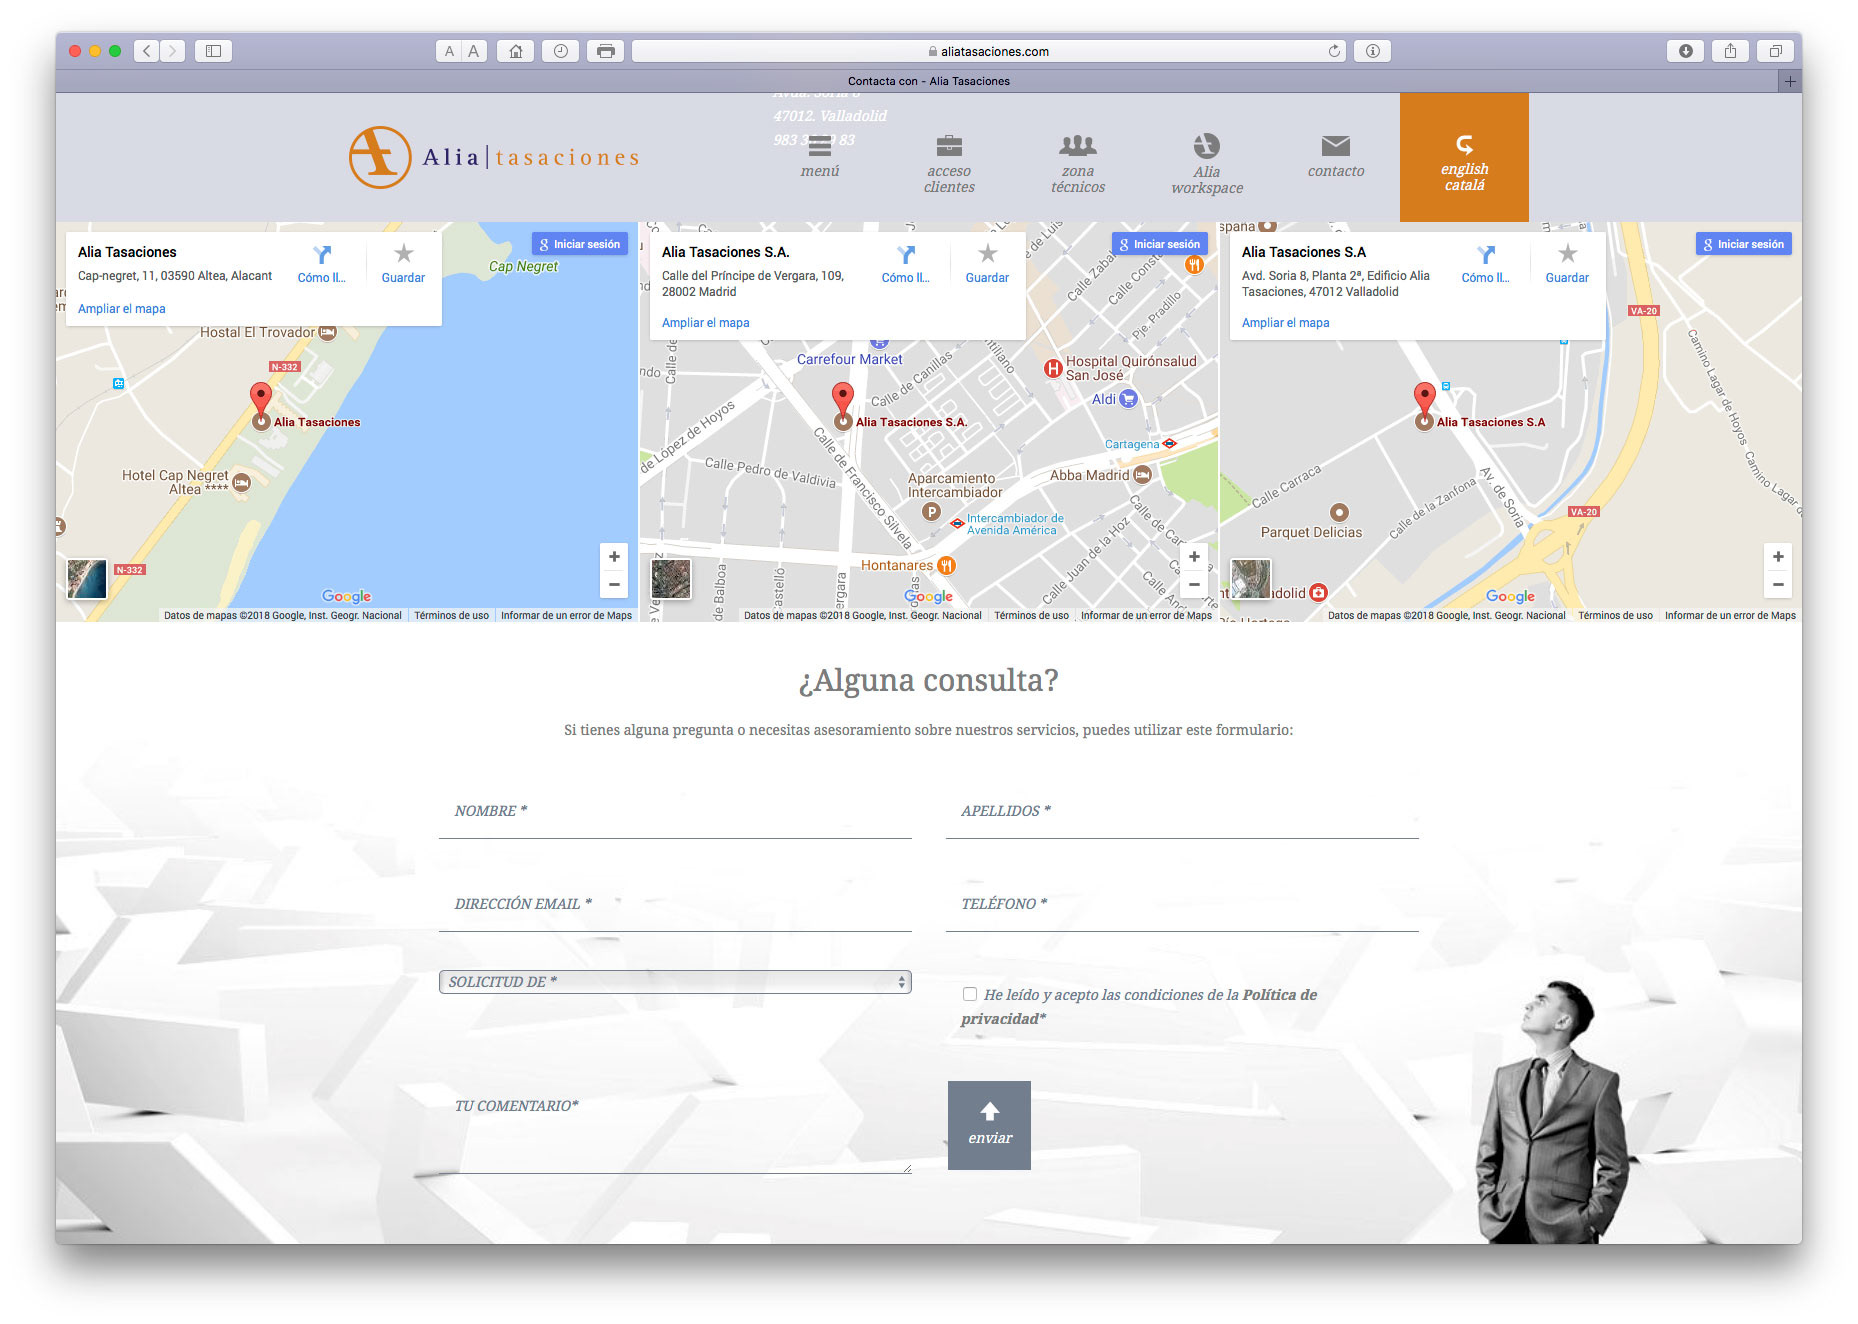
Task: Switch language via english català button
Action: pyautogui.click(x=1464, y=158)
